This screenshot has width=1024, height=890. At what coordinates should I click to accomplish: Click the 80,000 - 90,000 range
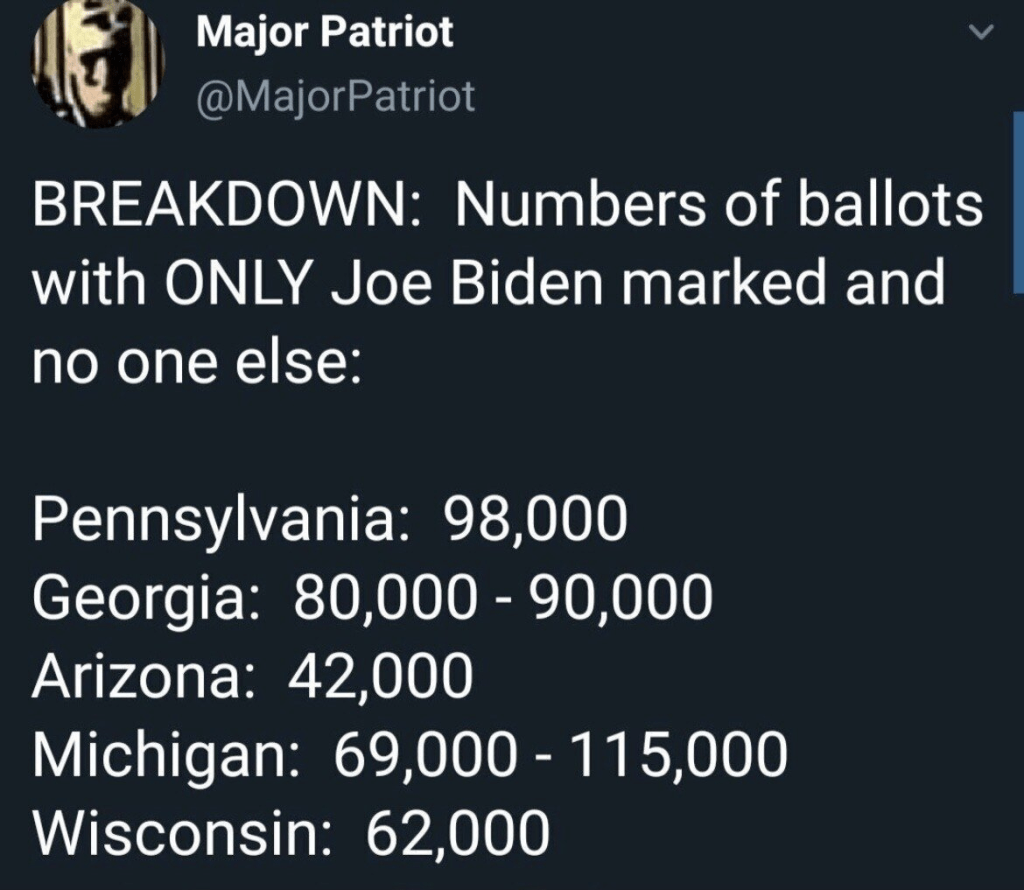pos(503,599)
